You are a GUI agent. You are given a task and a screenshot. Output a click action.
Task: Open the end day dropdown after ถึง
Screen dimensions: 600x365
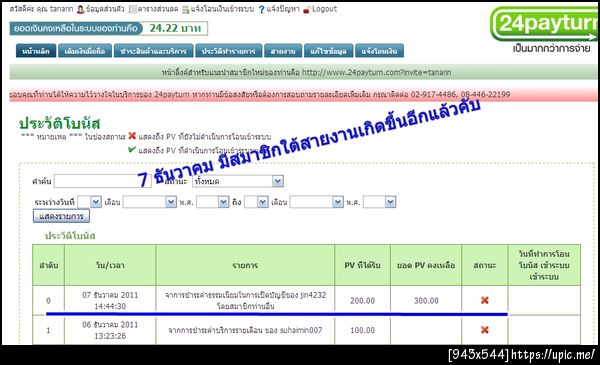(256, 202)
